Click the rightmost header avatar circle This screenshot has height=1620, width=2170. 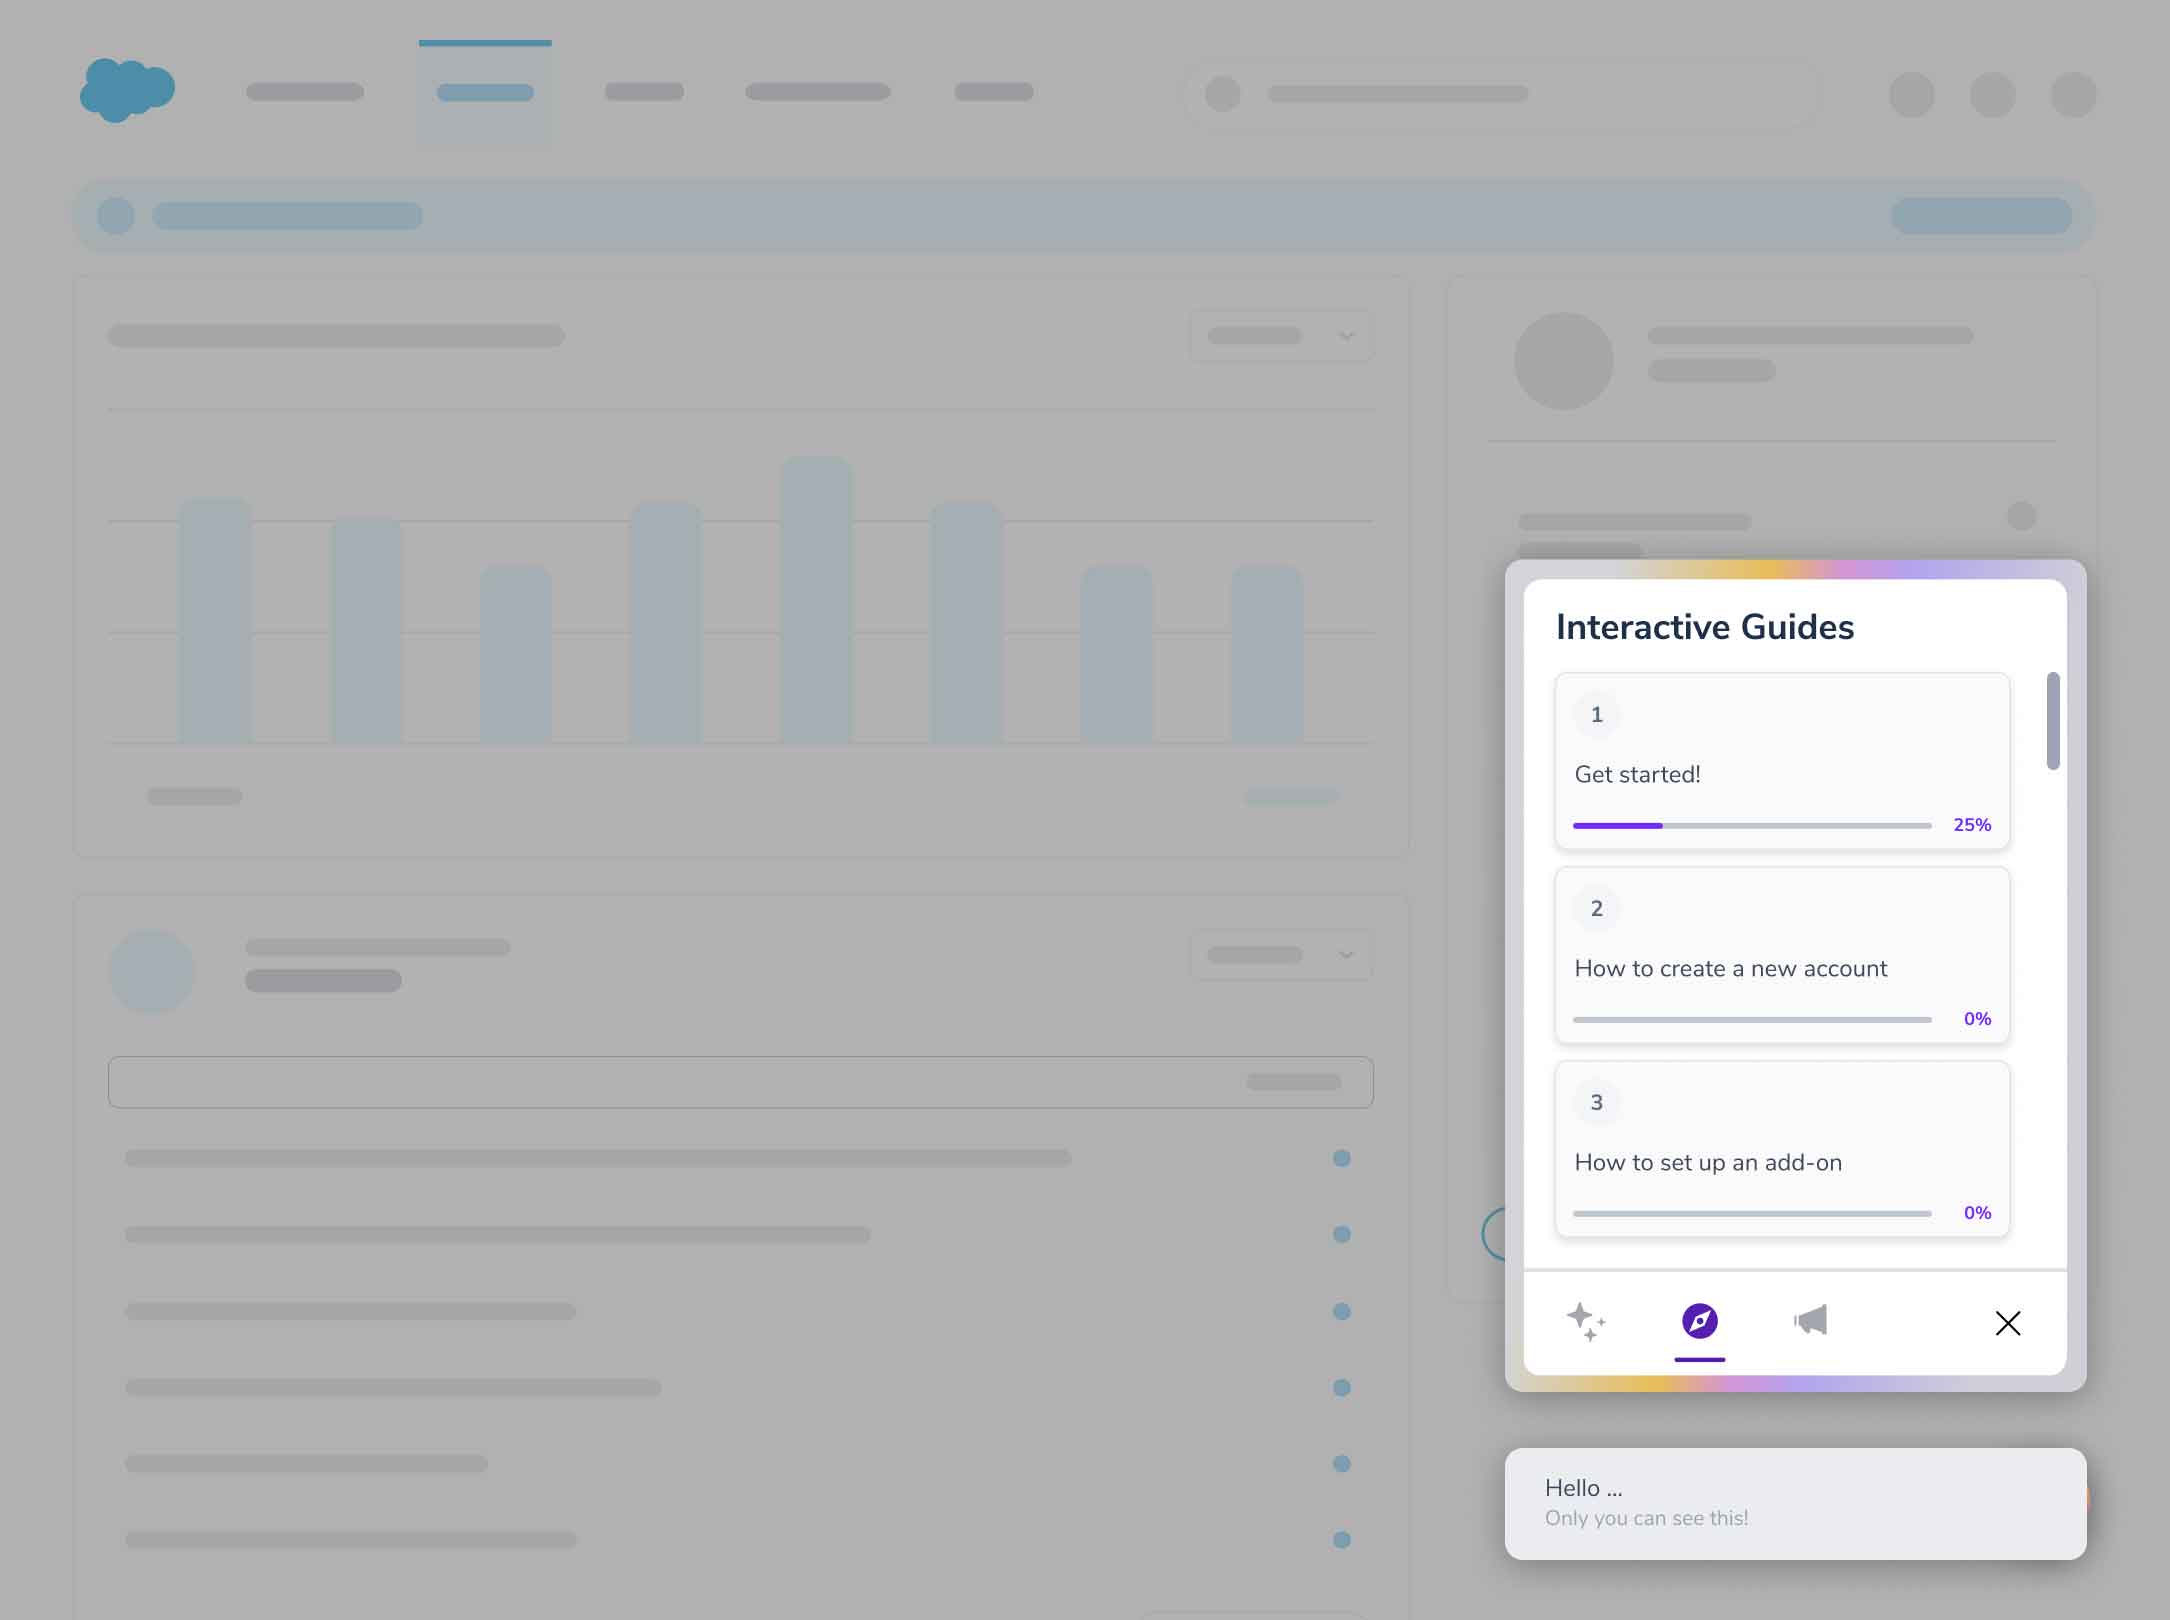[2073, 94]
